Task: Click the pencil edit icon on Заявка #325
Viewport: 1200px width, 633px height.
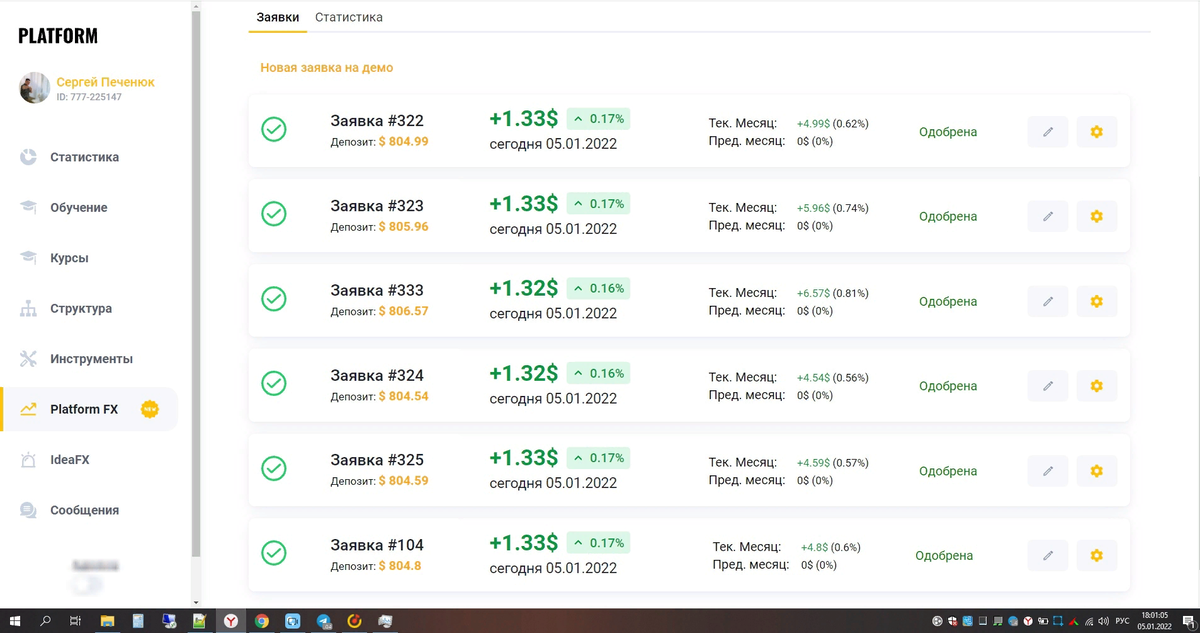Action: click(x=1047, y=470)
